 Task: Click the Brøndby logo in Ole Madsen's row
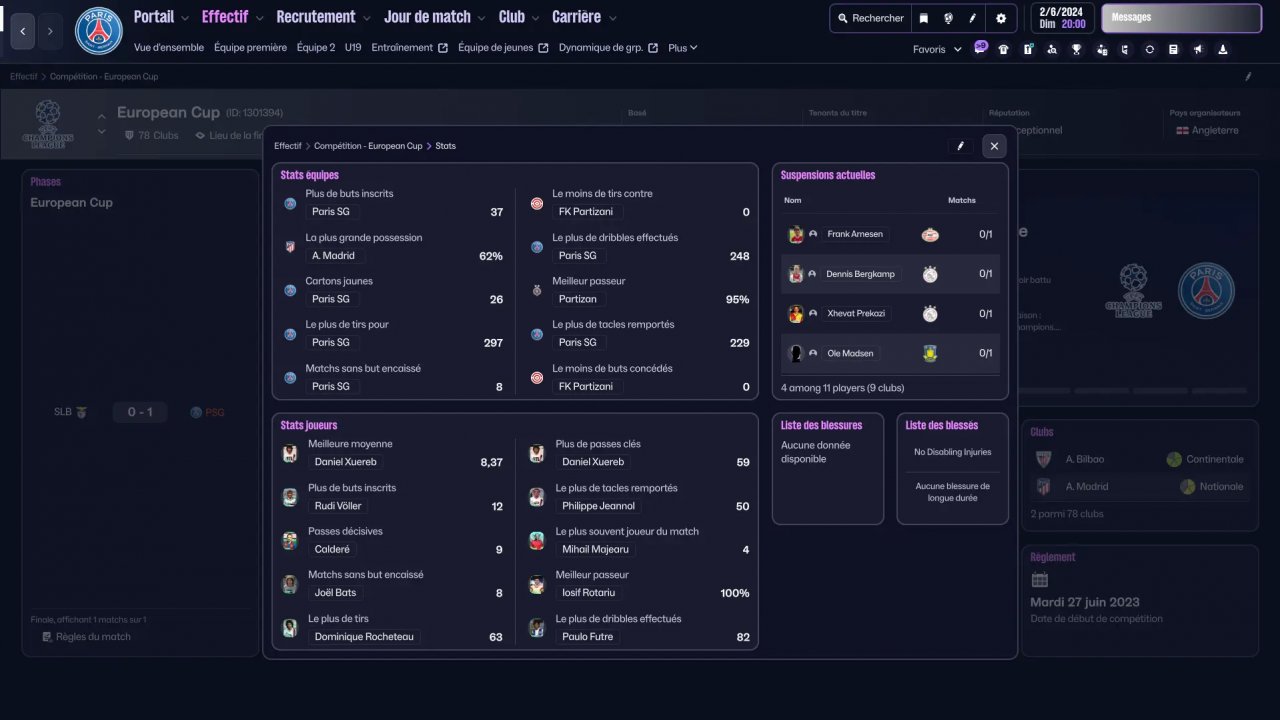[930, 353]
